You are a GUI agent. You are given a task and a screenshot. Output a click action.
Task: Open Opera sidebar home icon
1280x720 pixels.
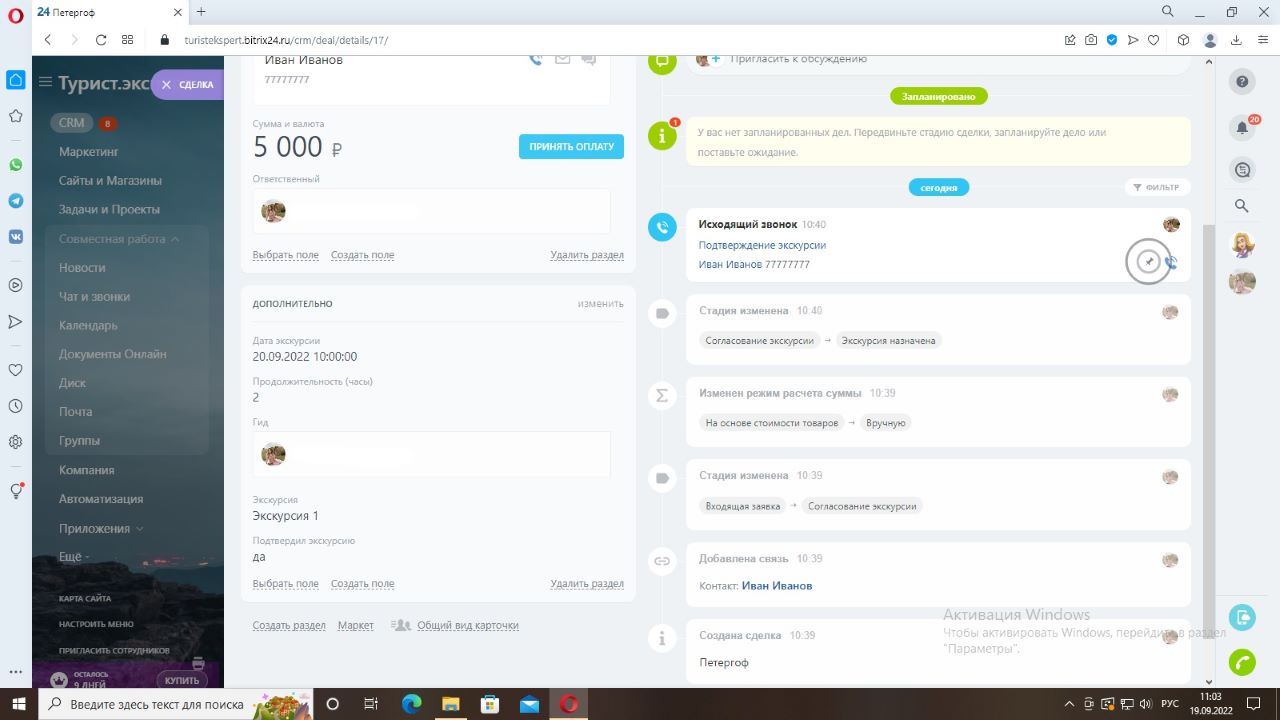15,80
